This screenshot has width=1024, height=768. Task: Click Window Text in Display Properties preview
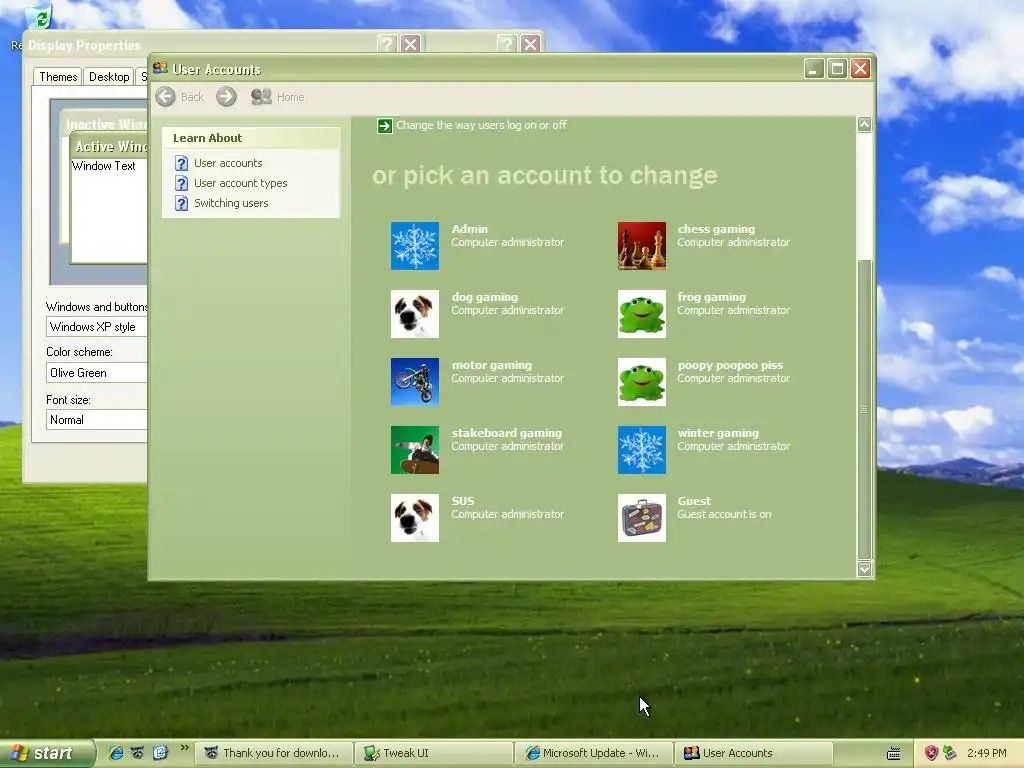(x=104, y=166)
